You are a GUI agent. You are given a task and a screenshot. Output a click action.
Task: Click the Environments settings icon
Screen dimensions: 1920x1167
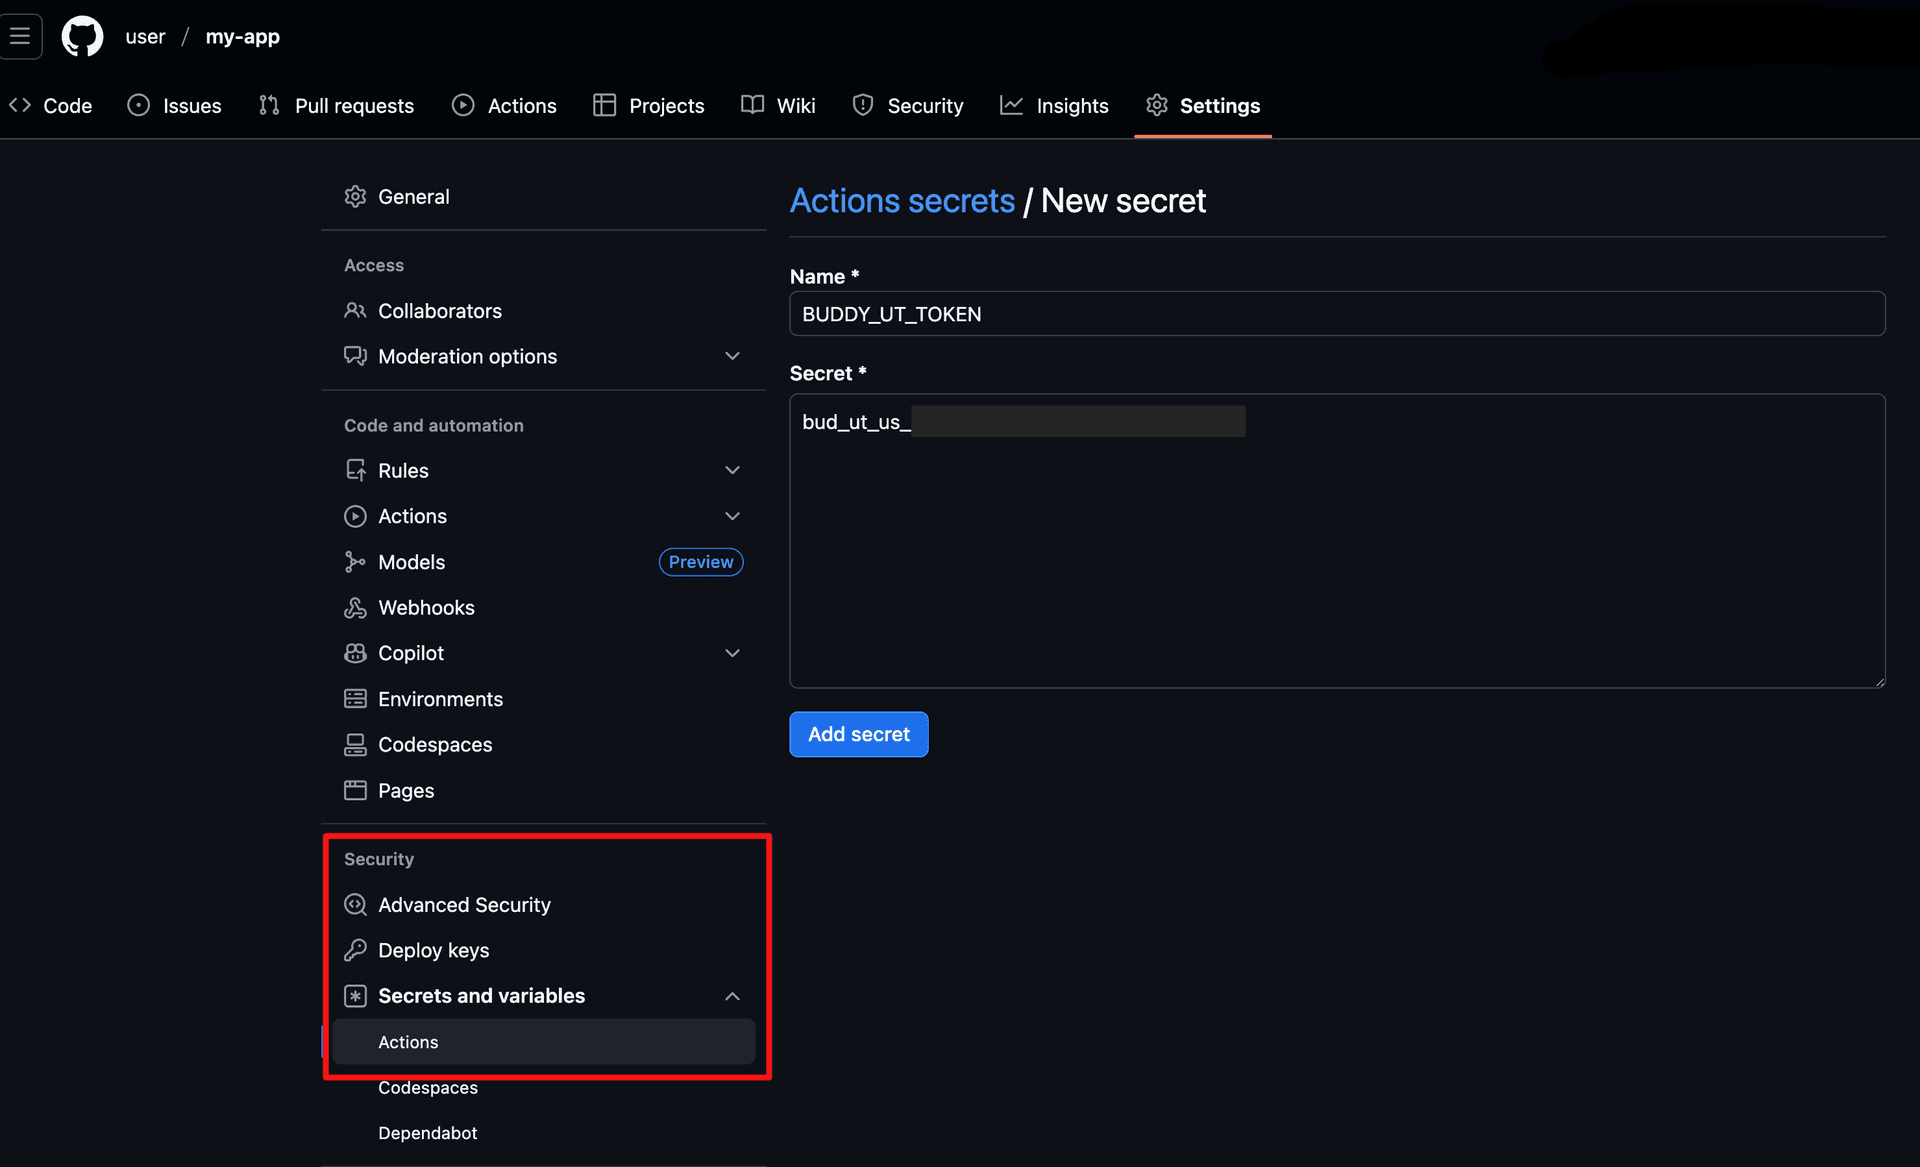[356, 698]
